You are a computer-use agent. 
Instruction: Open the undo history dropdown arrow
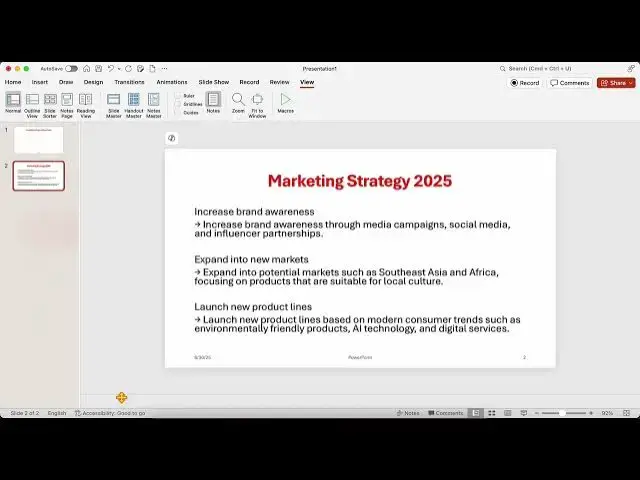coord(119,69)
